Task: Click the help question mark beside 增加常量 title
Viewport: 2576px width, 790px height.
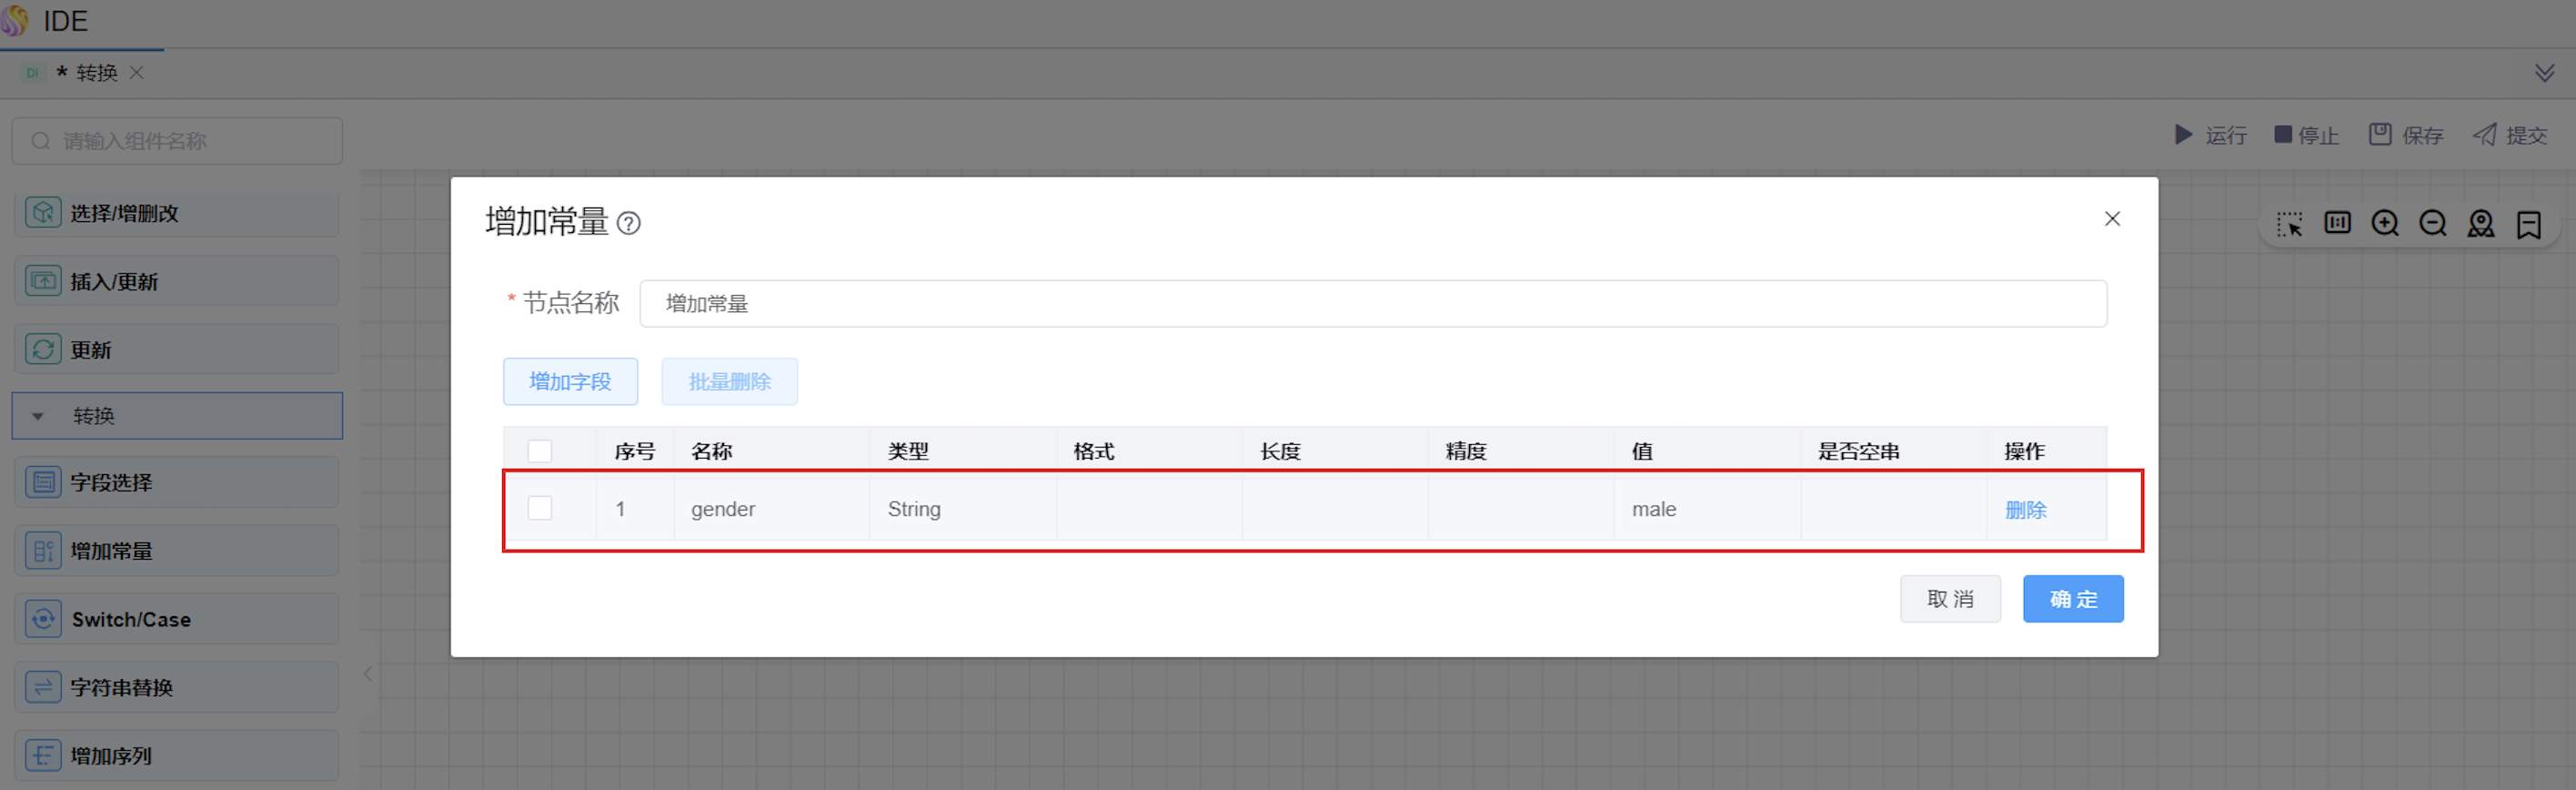Action: [628, 223]
